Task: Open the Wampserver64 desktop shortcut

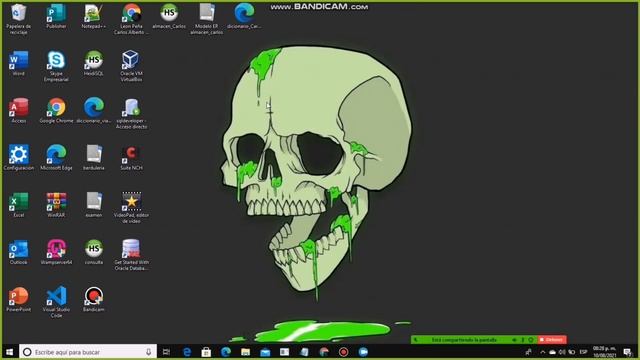Action: pos(56,252)
